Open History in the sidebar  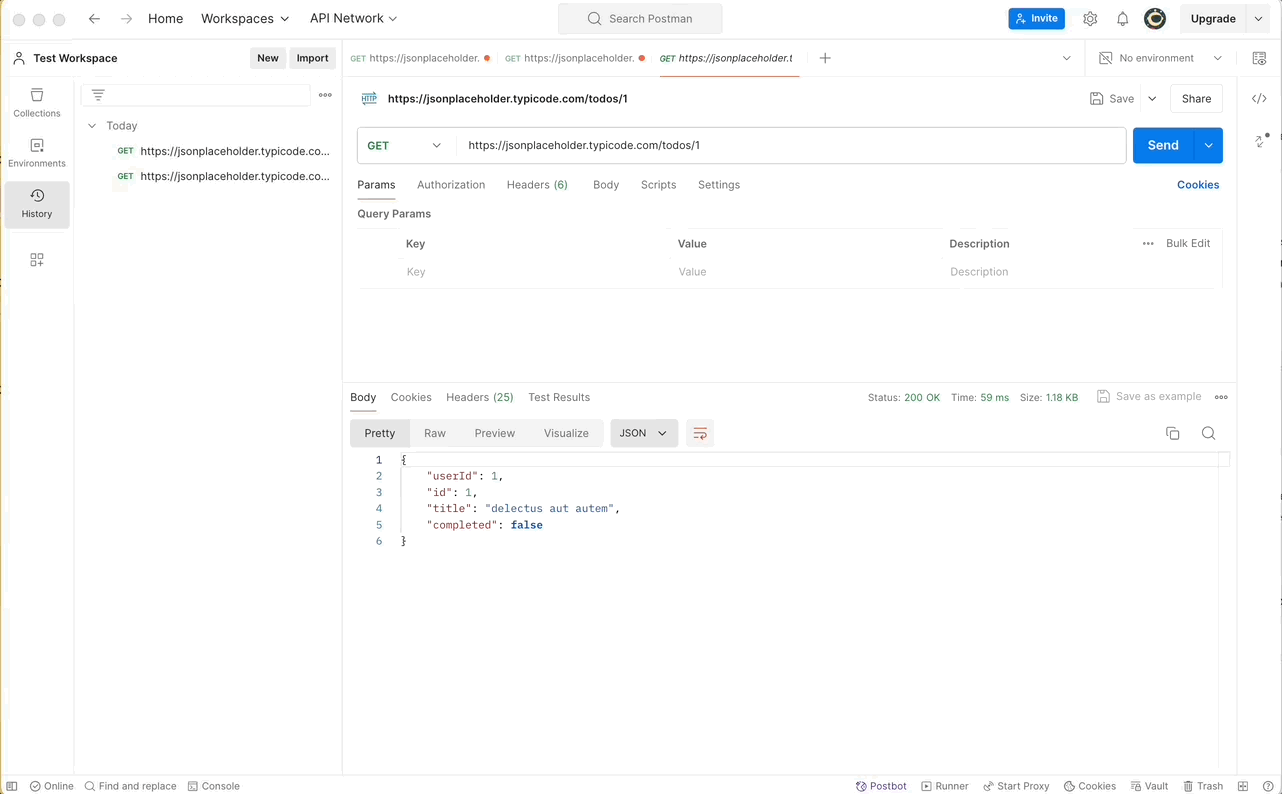tap(37, 204)
